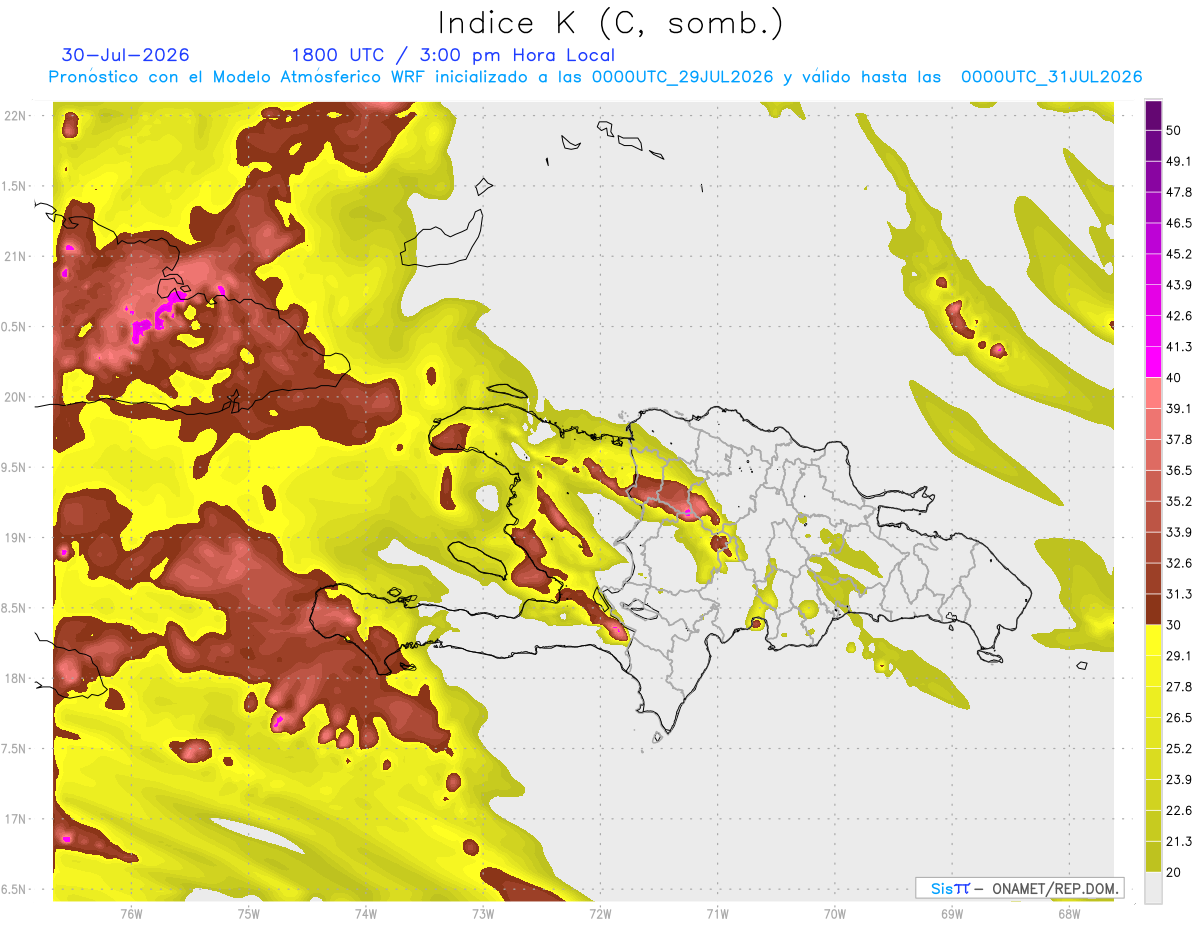Screen dimensions: 1200x927
Task: Click the "71W" longitude axis label
Action: point(717,914)
